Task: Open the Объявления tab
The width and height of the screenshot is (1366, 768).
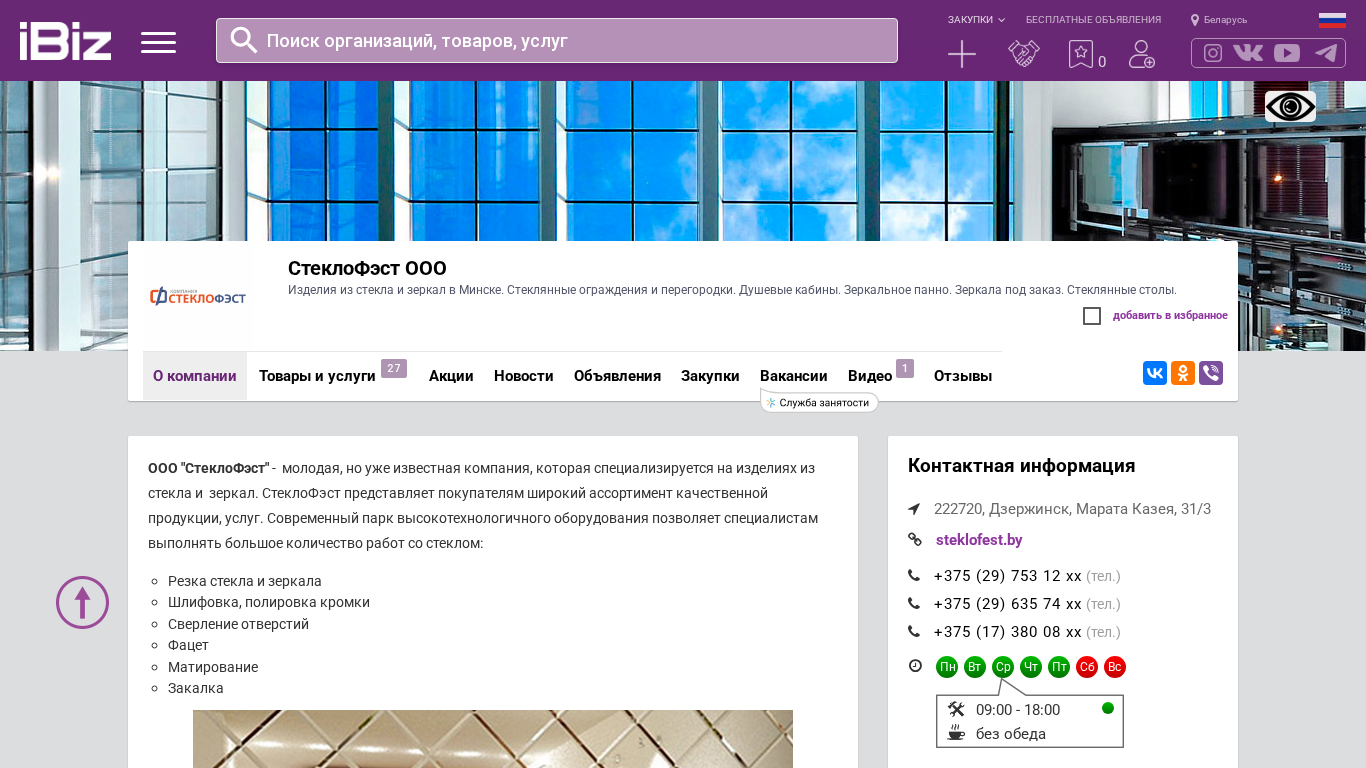Action: pyautogui.click(x=617, y=376)
